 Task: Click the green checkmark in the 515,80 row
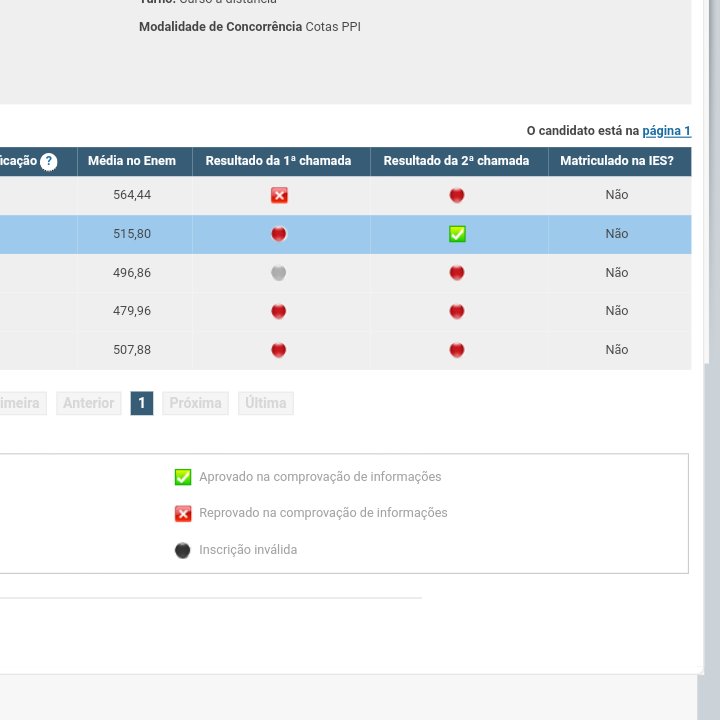[457, 234]
